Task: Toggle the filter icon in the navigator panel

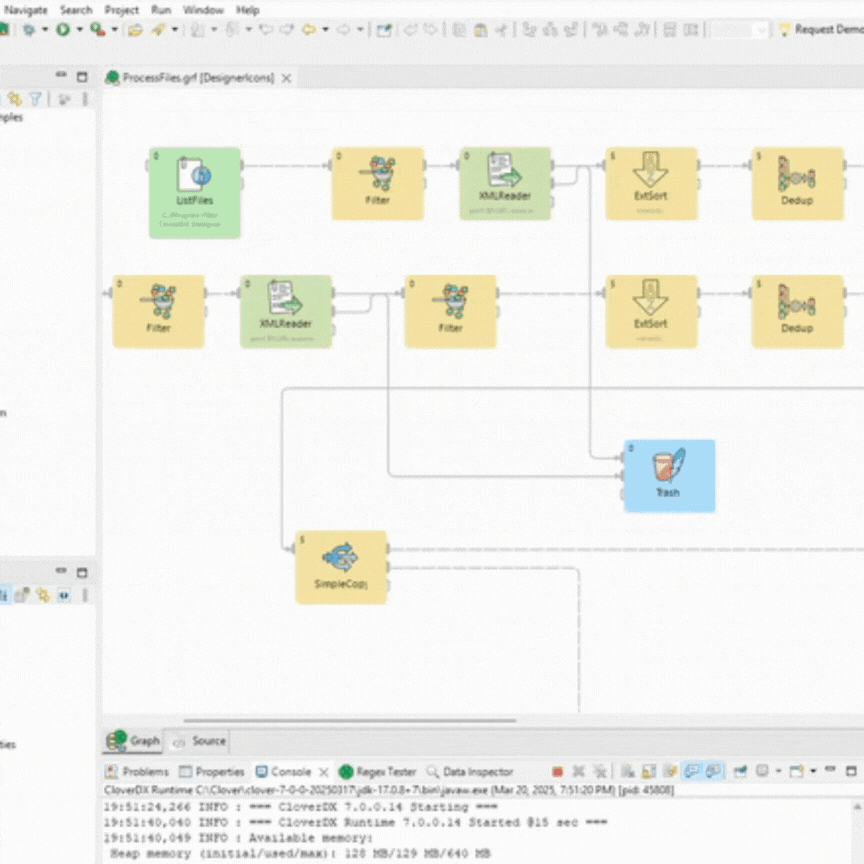Action: point(36,99)
